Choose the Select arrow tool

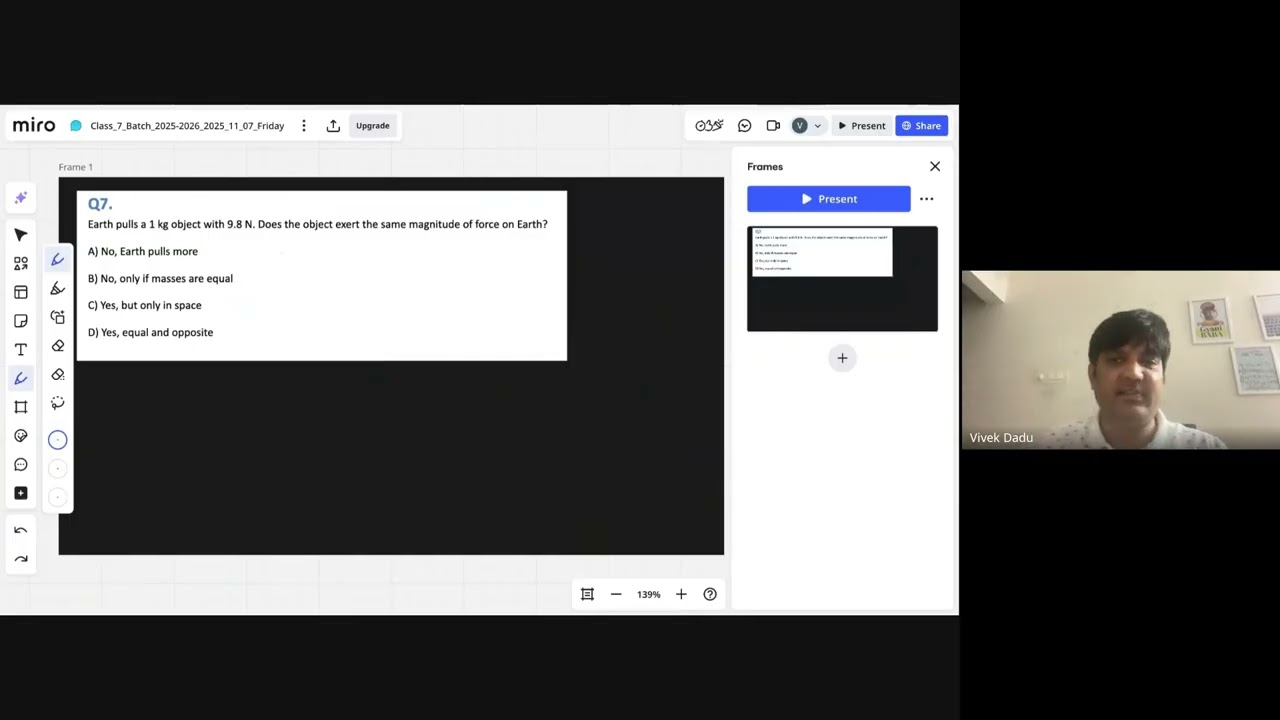21,235
